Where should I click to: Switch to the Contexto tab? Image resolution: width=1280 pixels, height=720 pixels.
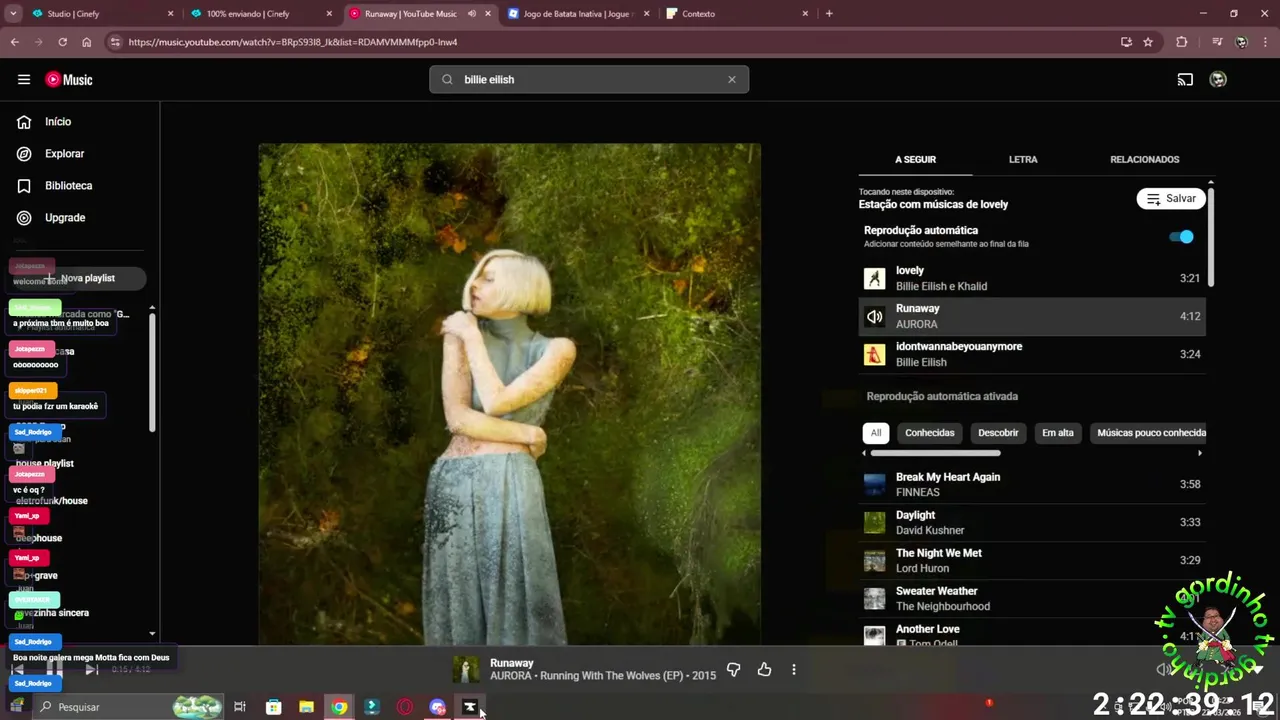pyautogui.click(x=737, y=14)
